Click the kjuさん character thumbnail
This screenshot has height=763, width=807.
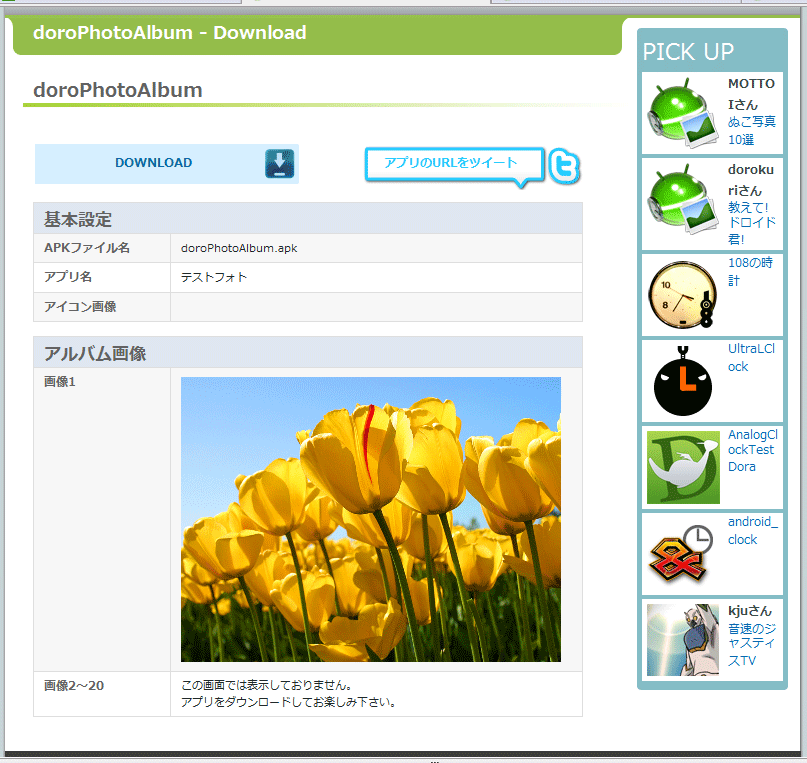tap(683, 640)
